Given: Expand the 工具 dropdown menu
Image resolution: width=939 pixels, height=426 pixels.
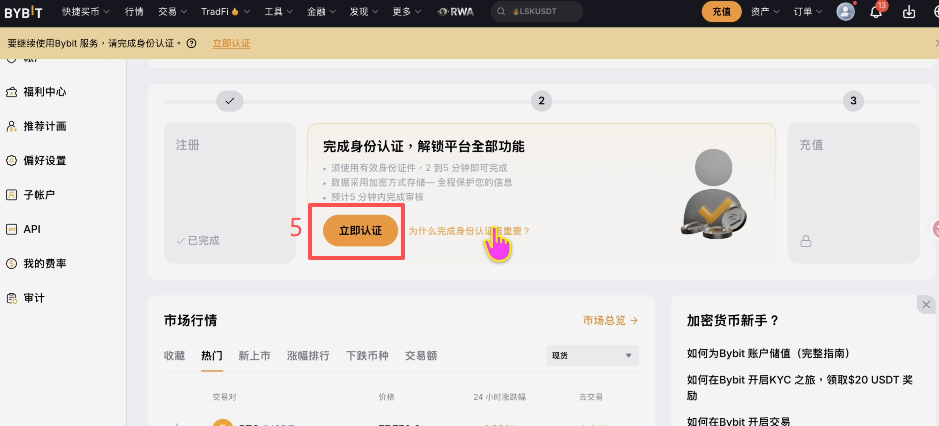Looking at the screenshot, I should tap(278, 11).
